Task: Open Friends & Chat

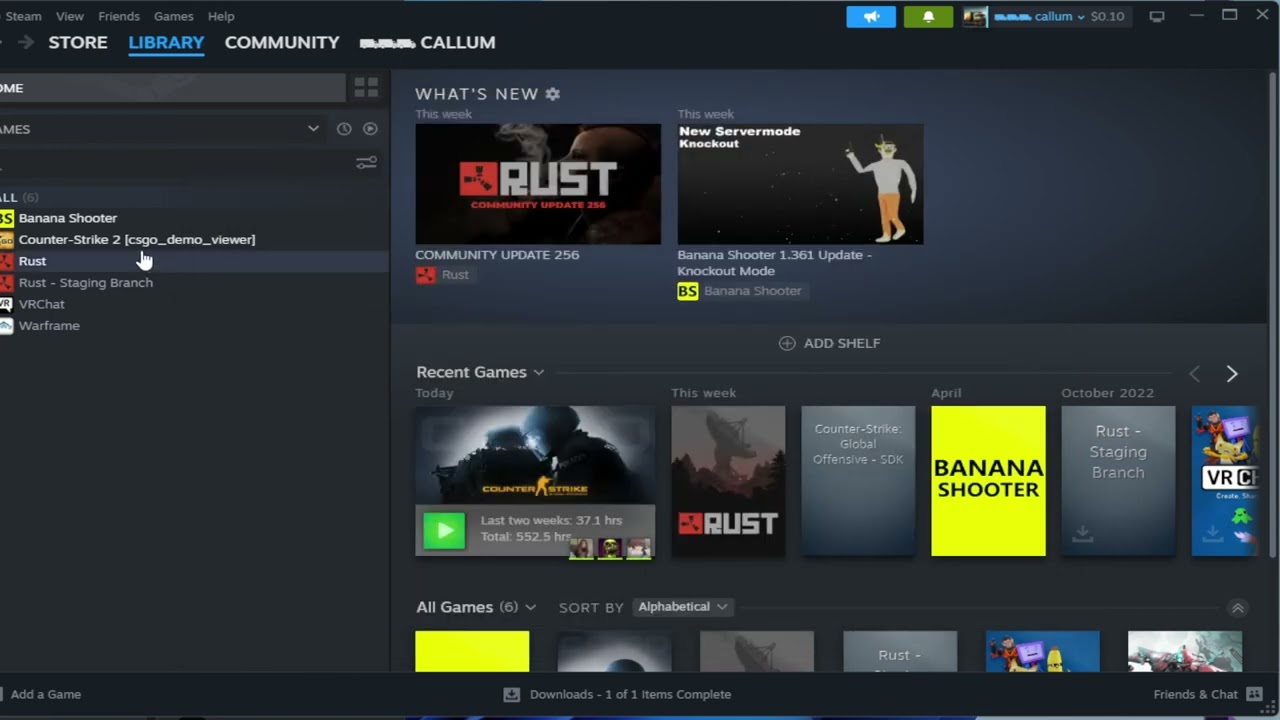Action: 1195,694
